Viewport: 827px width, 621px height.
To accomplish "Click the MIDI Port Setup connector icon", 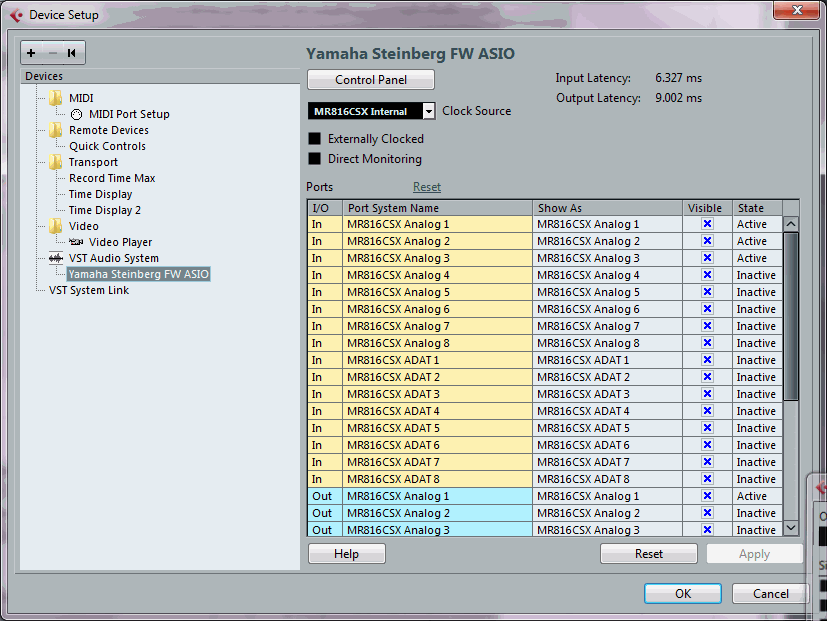I will coord(76,114).
